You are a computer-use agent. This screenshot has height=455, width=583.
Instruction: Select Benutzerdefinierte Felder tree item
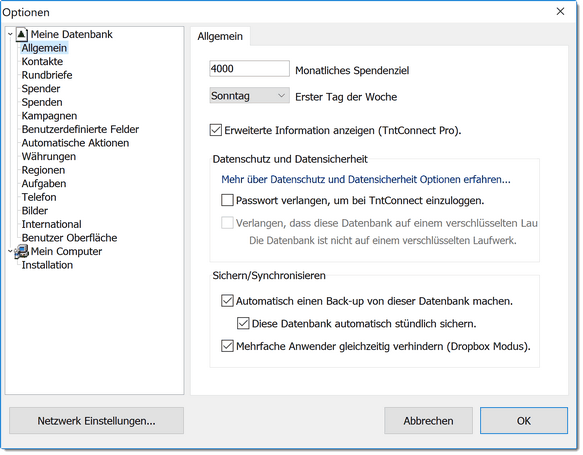pyautogui.click(x=80, y=129)
